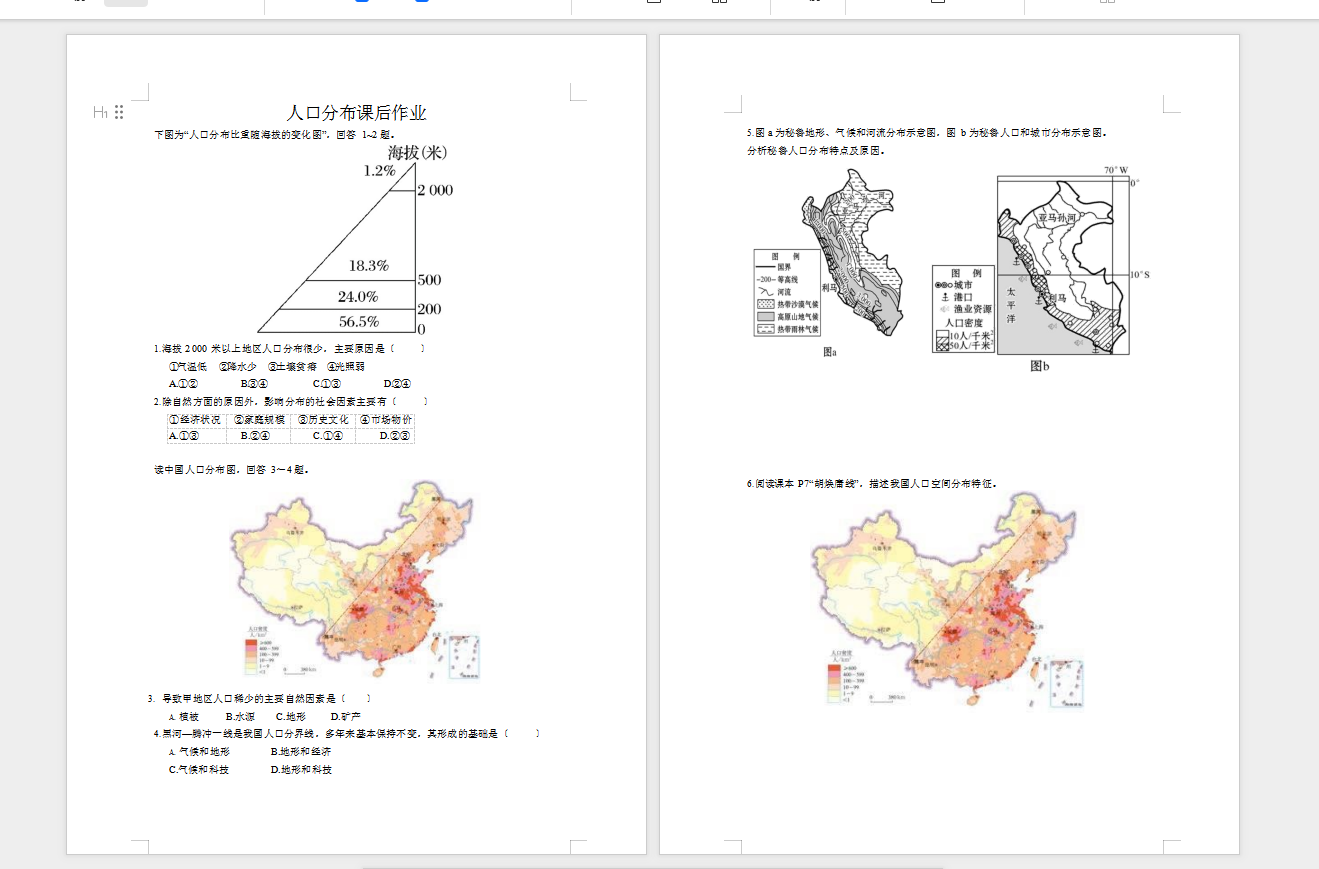Click the 图a caption
The image size is (1319, 869).
click(x=829, y=352)
